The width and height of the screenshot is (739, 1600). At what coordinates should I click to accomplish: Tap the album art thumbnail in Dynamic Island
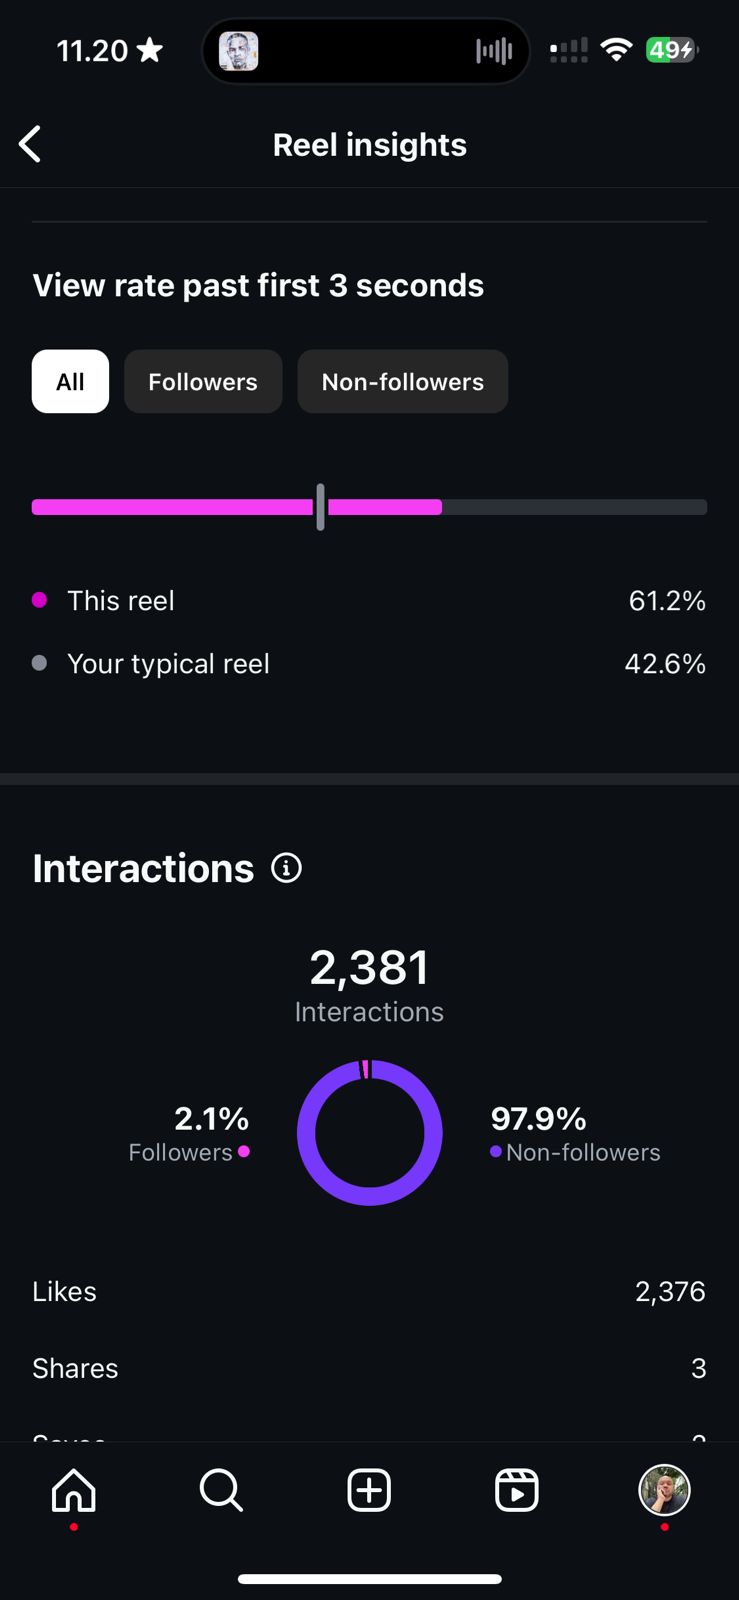239,51
